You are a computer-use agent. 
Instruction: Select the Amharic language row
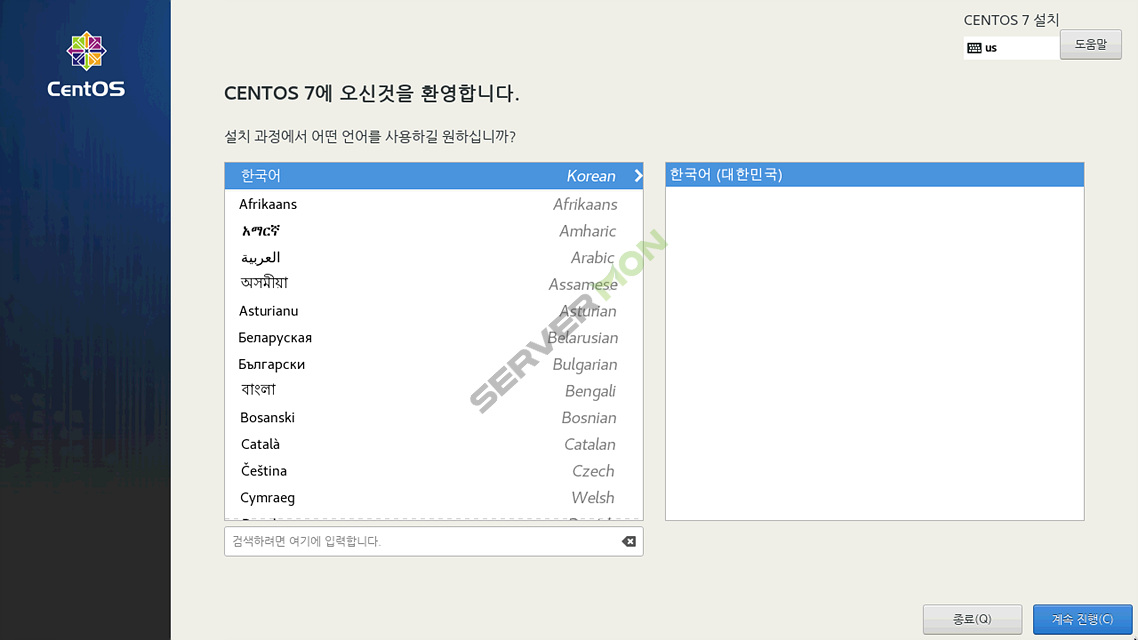pos(433,231)
